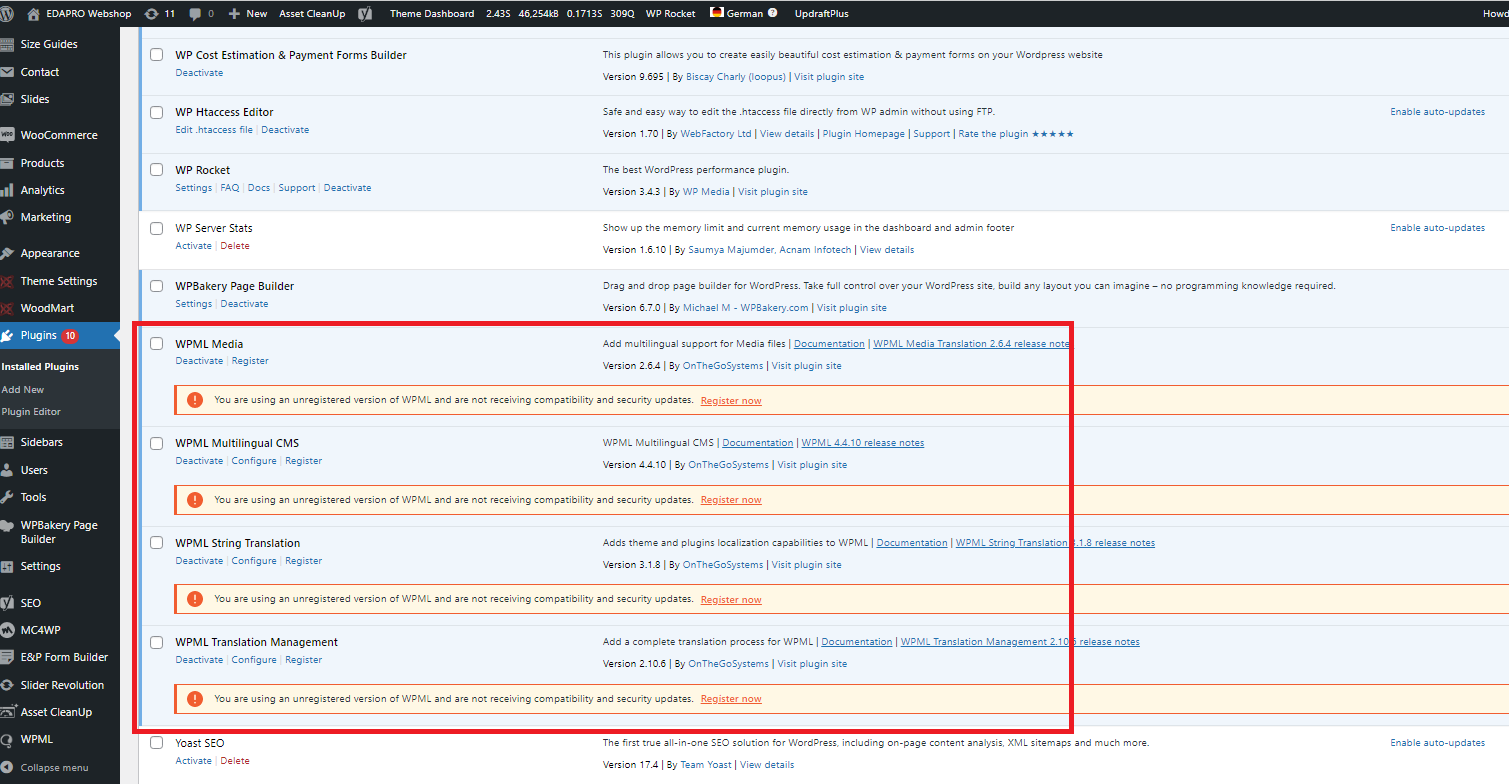Click the SEO Yoast icon in sidebar
The image size is (1509, 784).
click(8, 603)
